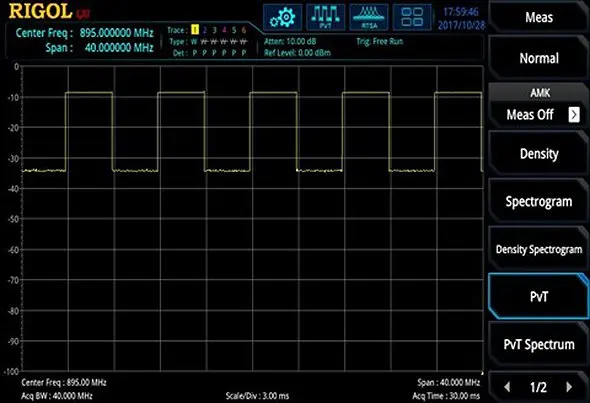
Task: Click the 2017/10/28 date display
Action: coord(461,25)
